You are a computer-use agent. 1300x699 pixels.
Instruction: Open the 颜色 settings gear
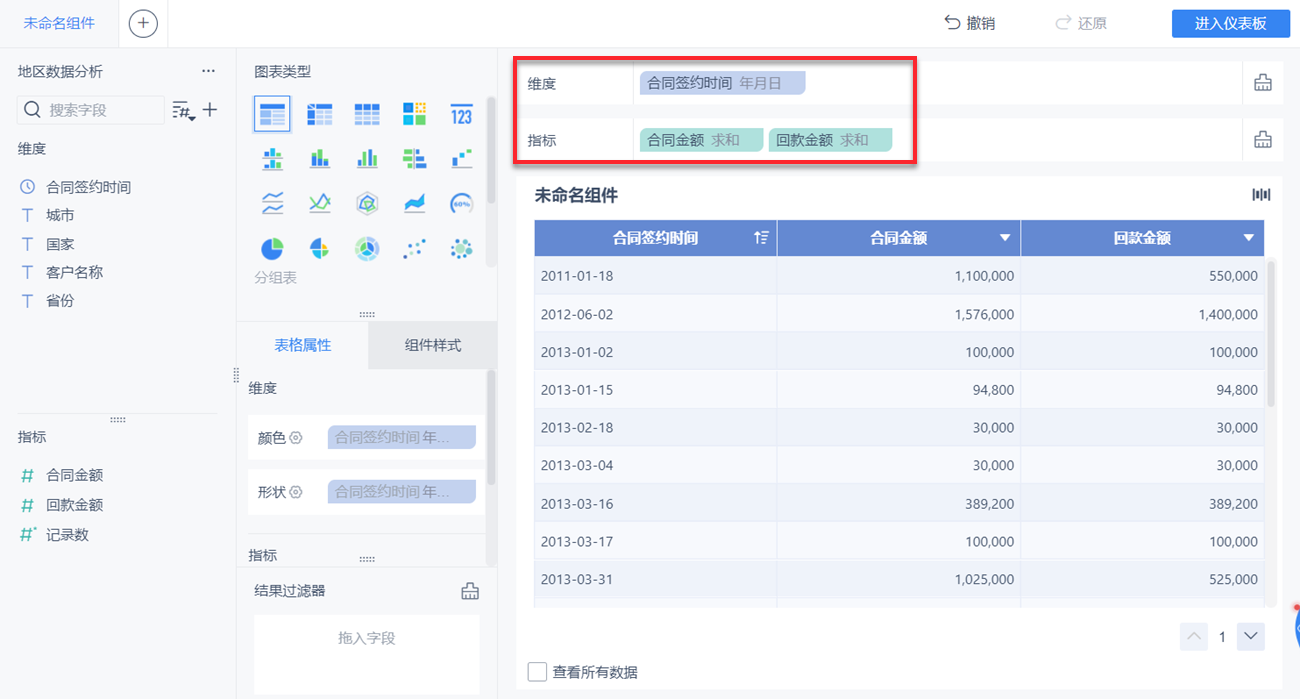point(296,438)
